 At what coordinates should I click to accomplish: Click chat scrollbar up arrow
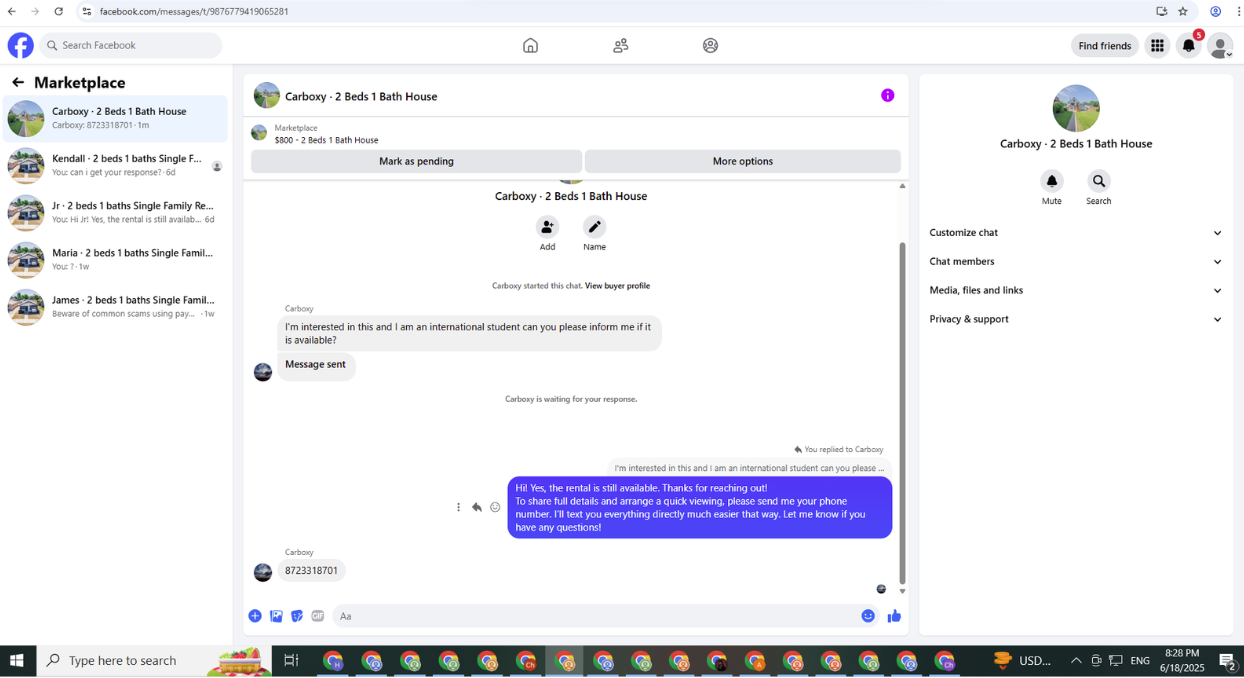coord(902,186)
